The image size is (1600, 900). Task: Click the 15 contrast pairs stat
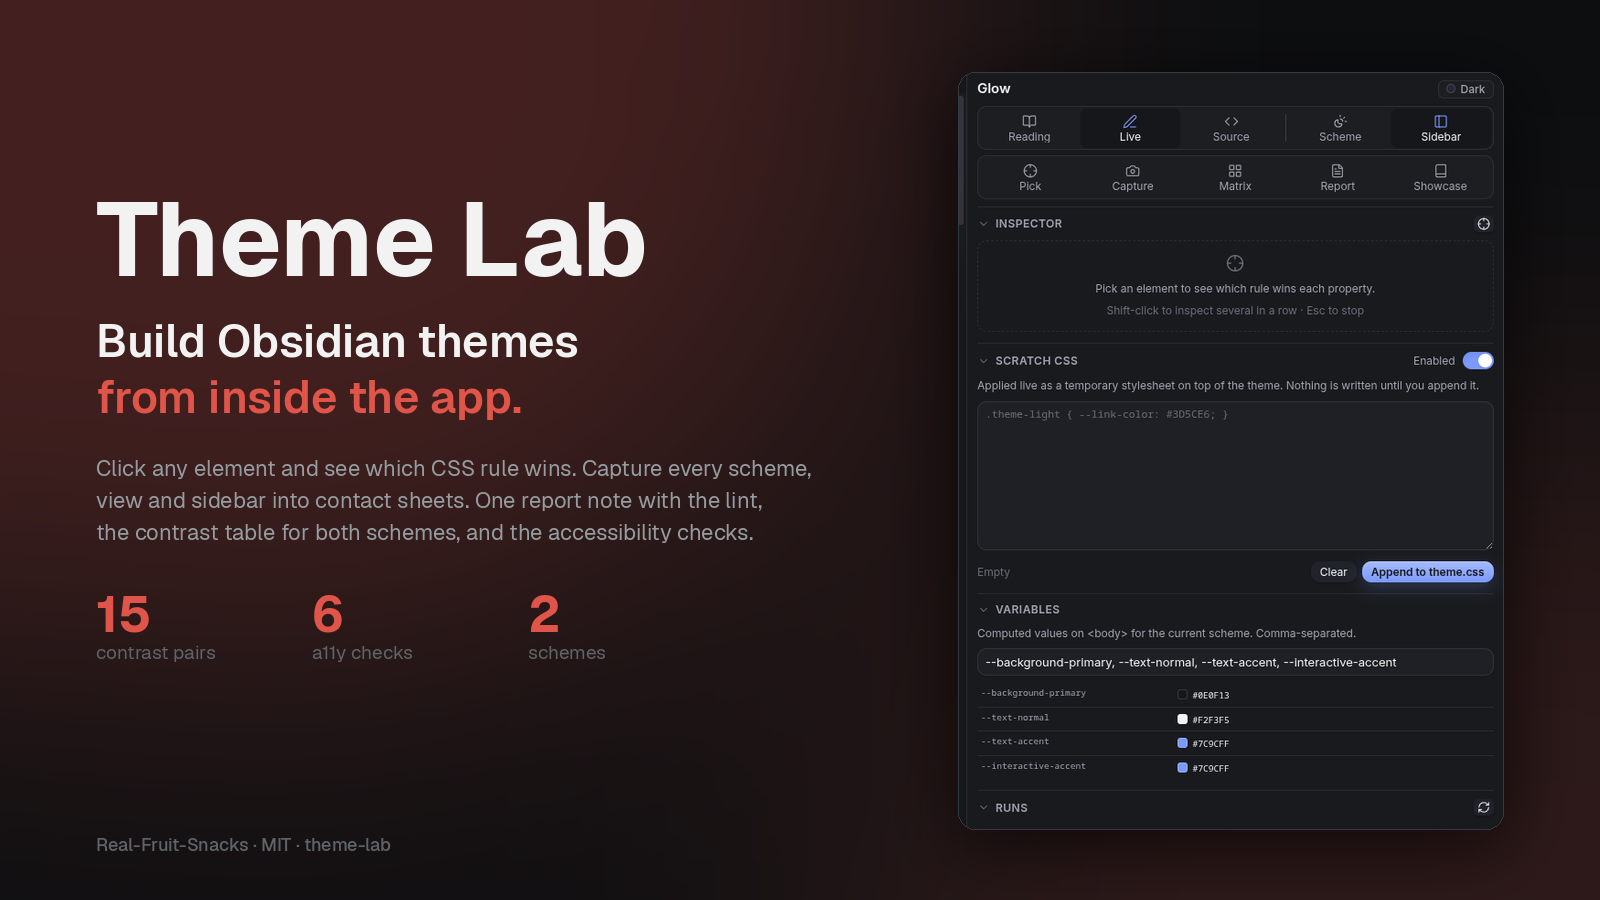click(156, 628)
